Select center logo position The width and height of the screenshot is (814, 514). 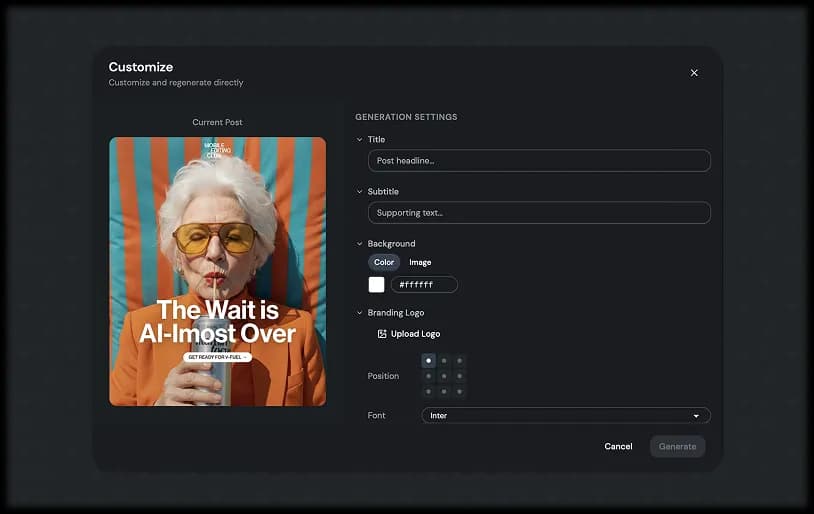[444, 376]
